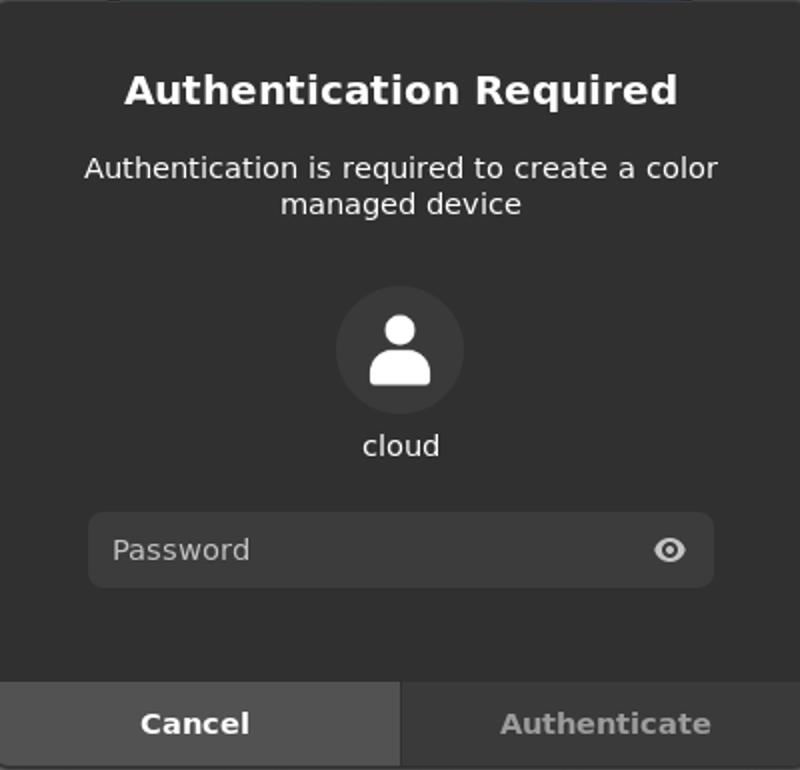The height and width of the screenshot is (770, 800).
Task: Reveal password characters via the eye toggle
Action: [669, 550]
